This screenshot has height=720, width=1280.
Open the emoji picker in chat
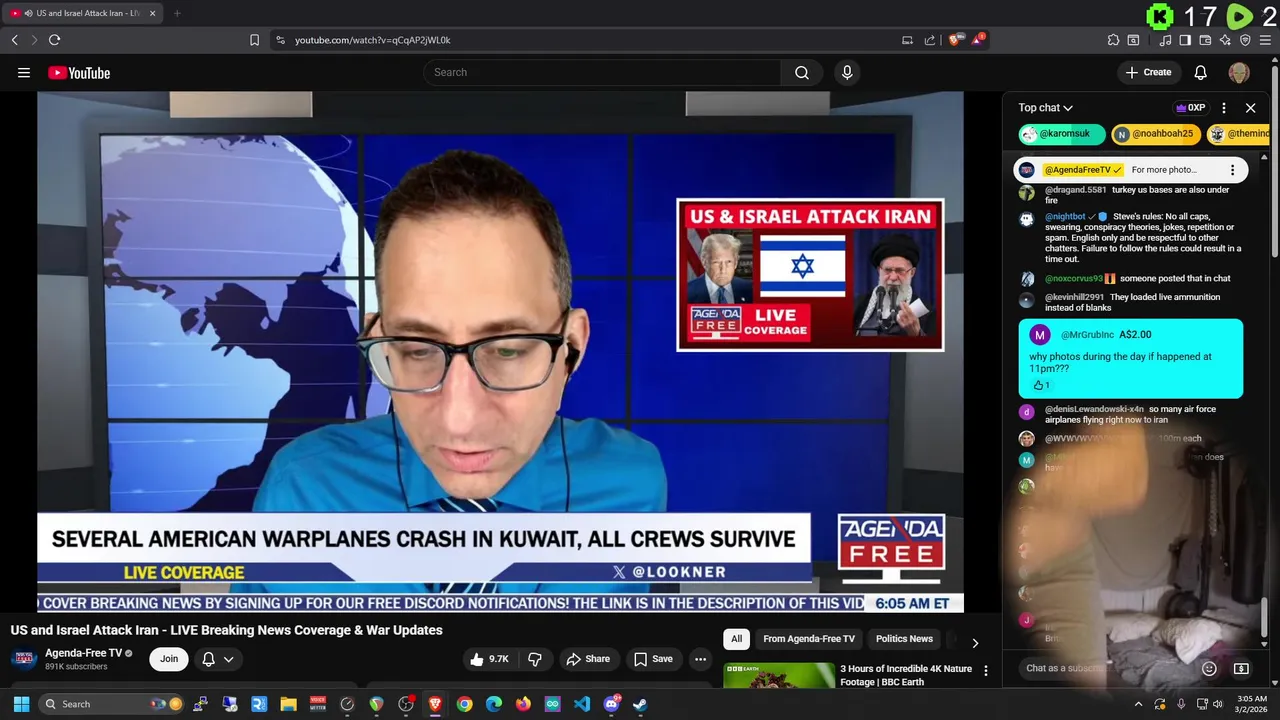click(x=1209, y=668)
